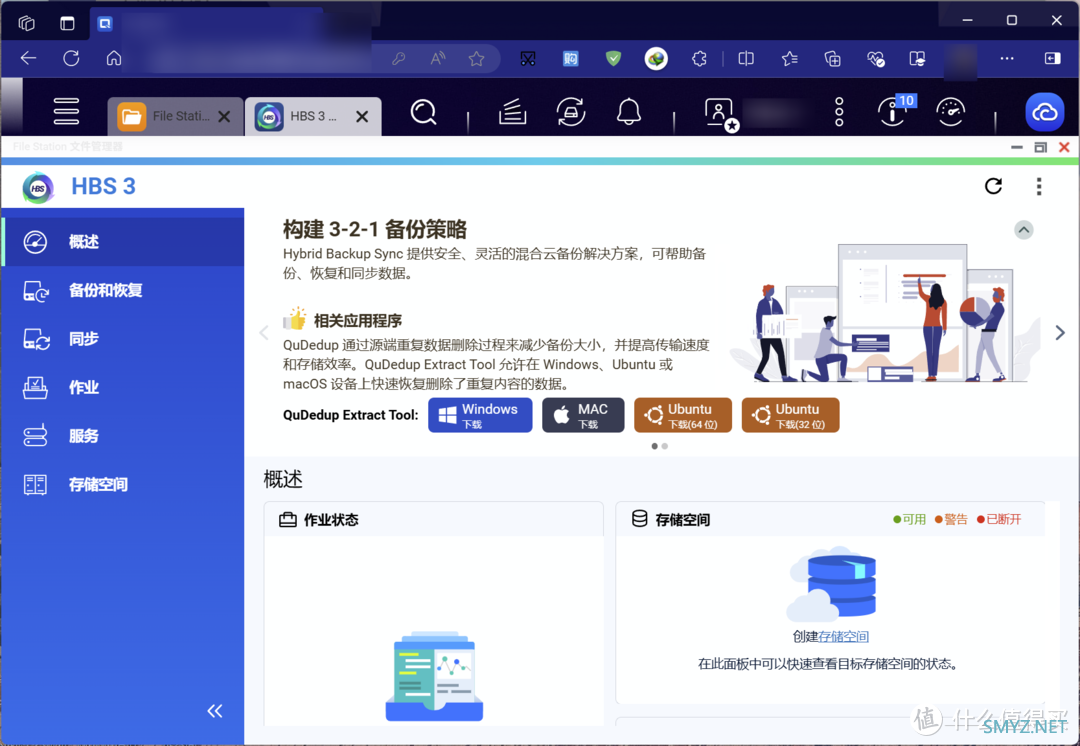Click the green shield extension icon
Viewport: 1080px width, 746px height.
coord(613,59)
